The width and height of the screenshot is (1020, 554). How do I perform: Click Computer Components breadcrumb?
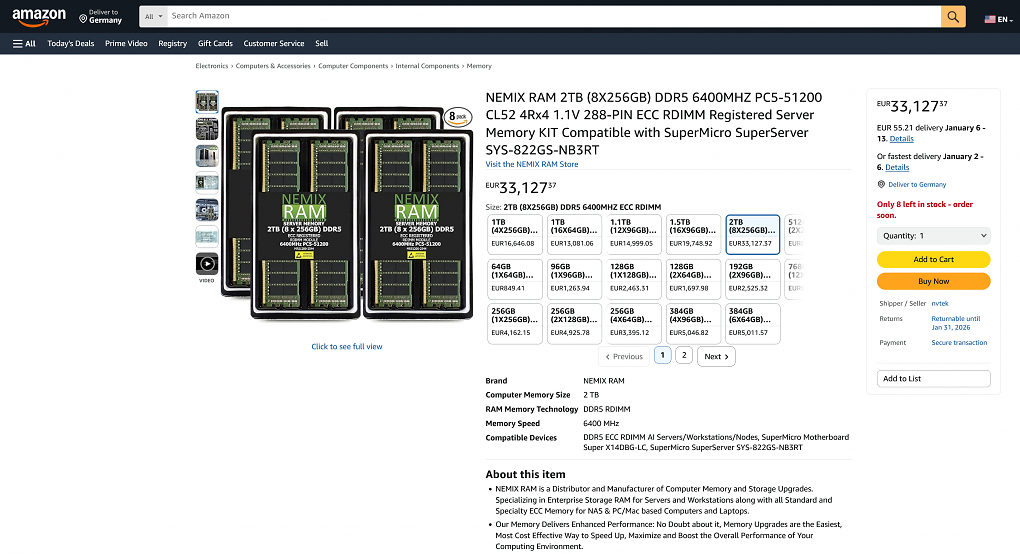pos(353,66)
